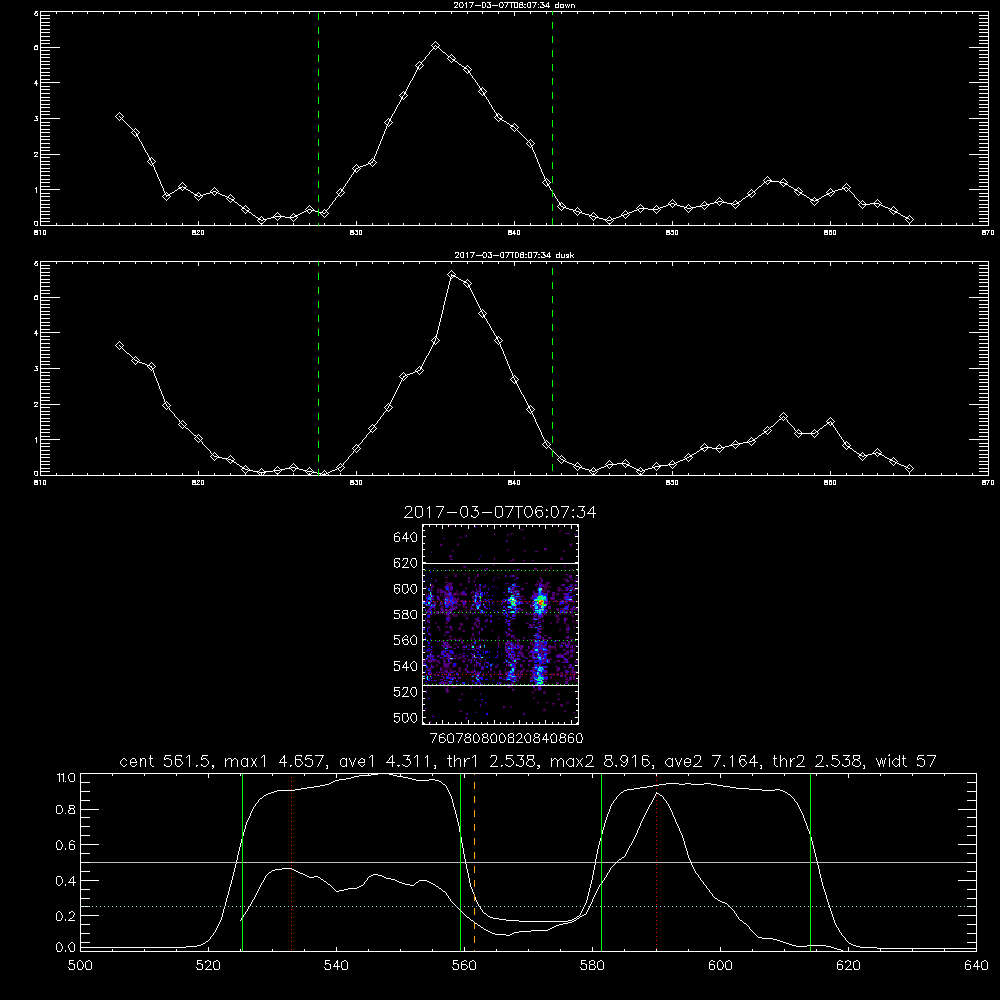Open the colored spectrogram image thumbnail
Screen dimensions: 1000x1000
(x=501, y=624)
